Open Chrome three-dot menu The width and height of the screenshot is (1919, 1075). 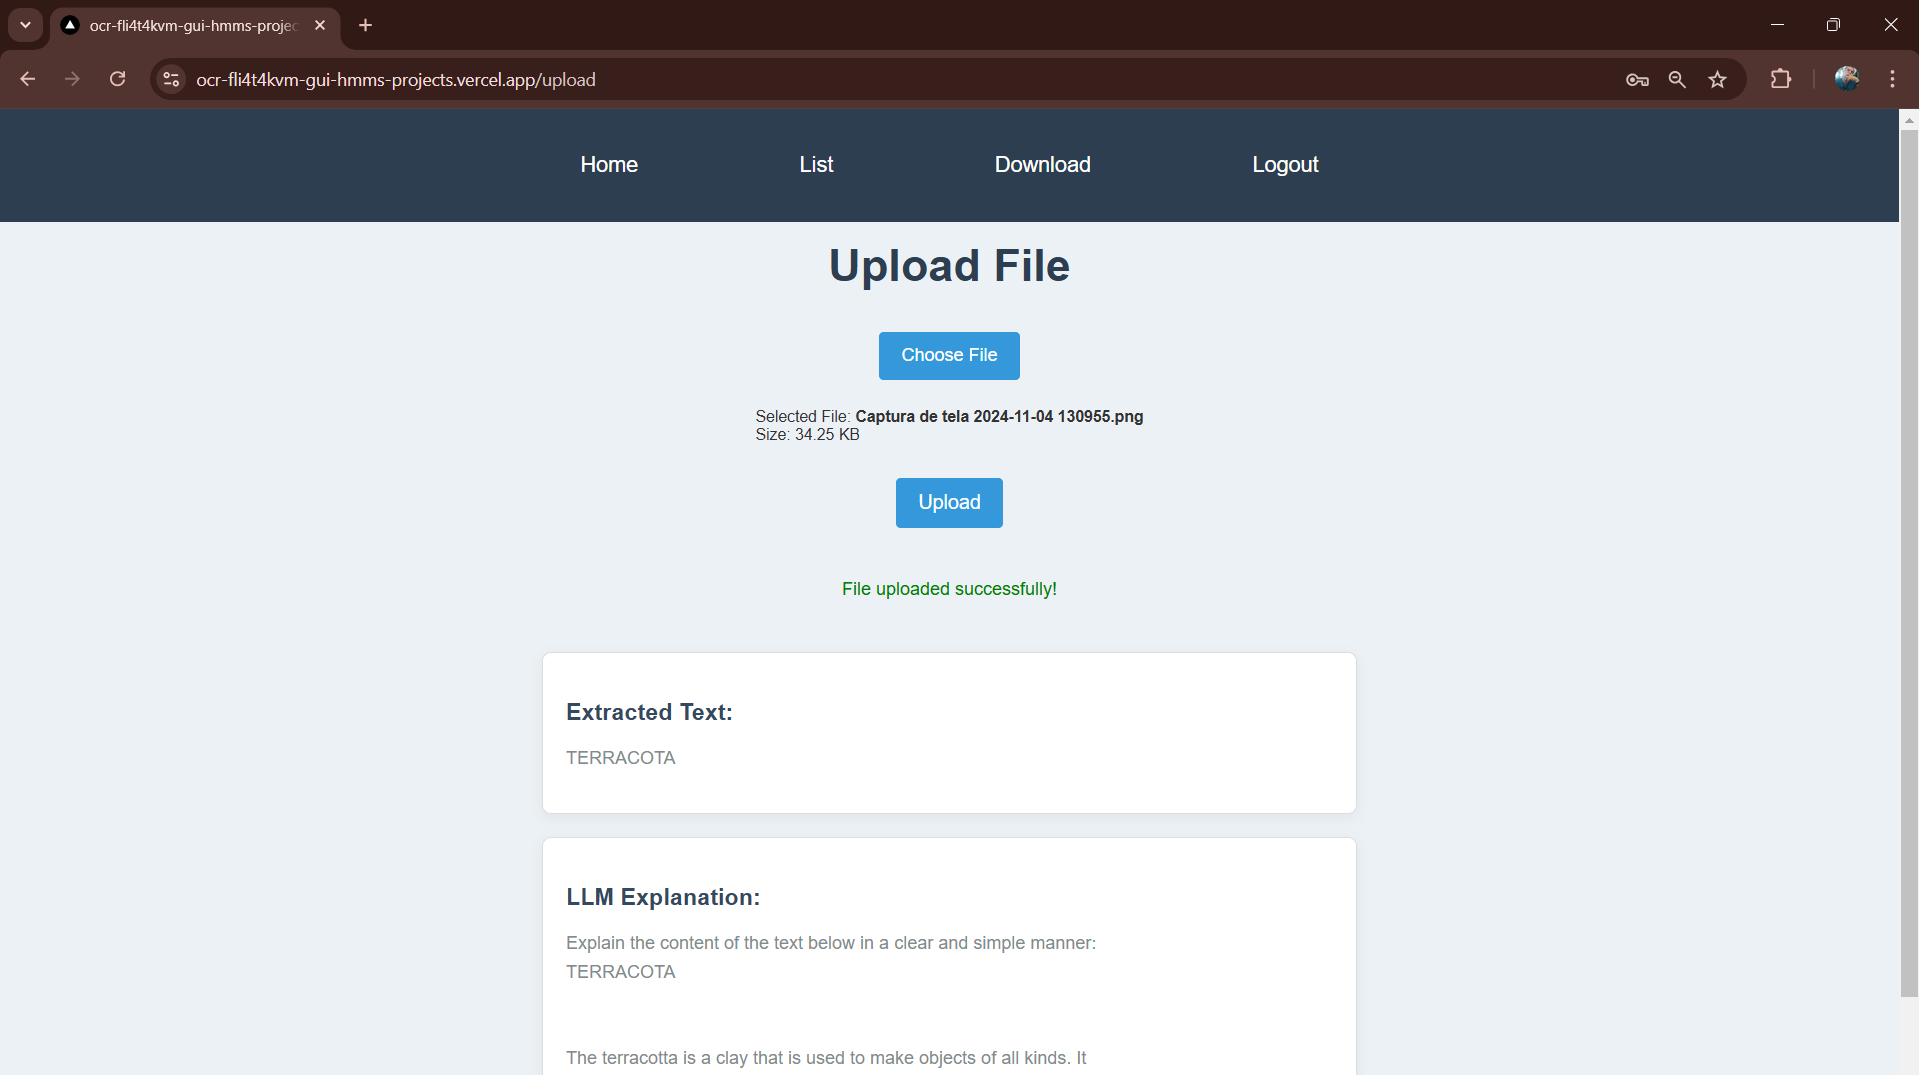pyautogui.click(x=1892, y=79)
